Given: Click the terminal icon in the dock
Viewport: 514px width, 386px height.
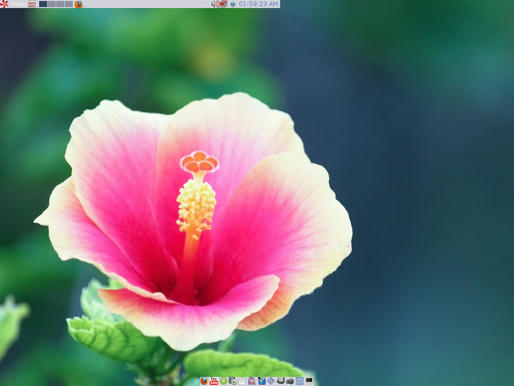Looking at the screenshot, I should pos(309,380).
